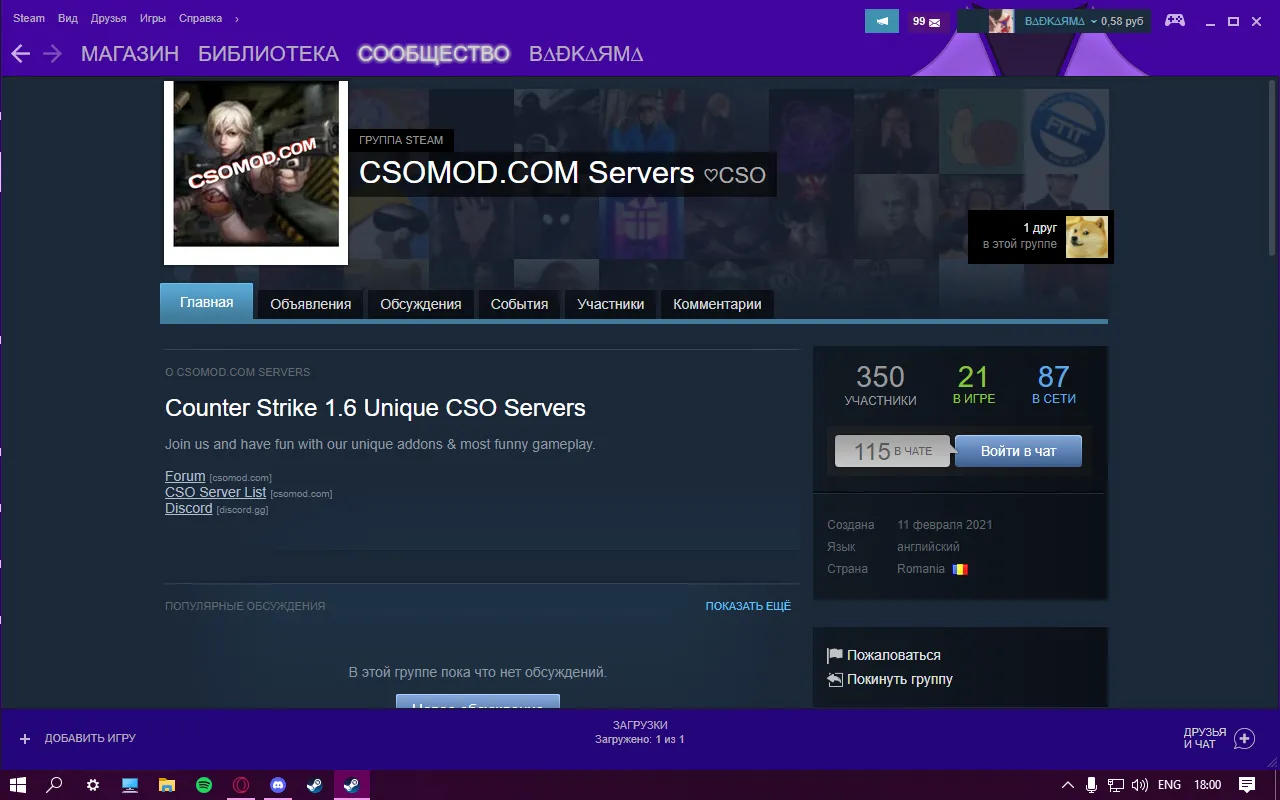
Task: Click the microphone icon in system tray
Action: point(1092,785)
